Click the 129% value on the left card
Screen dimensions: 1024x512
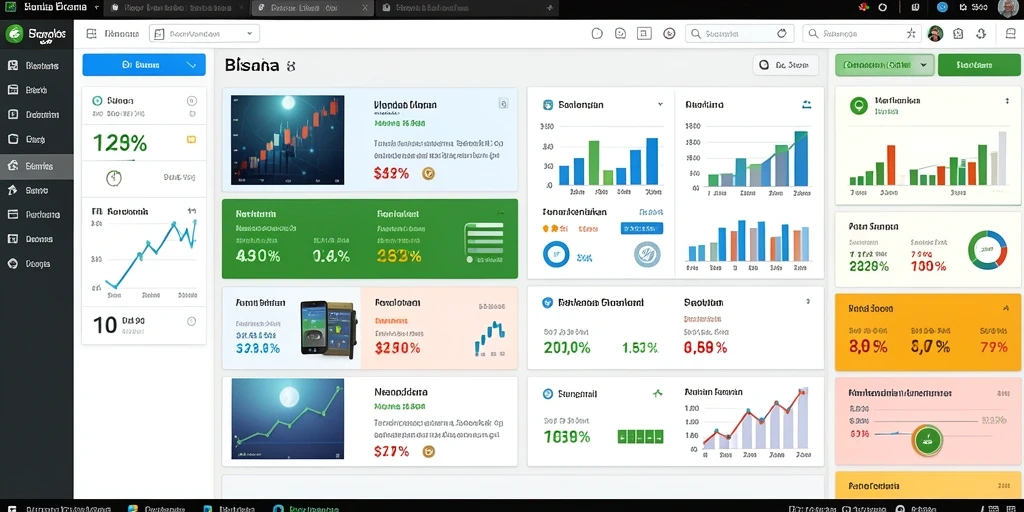click(120, 142)
